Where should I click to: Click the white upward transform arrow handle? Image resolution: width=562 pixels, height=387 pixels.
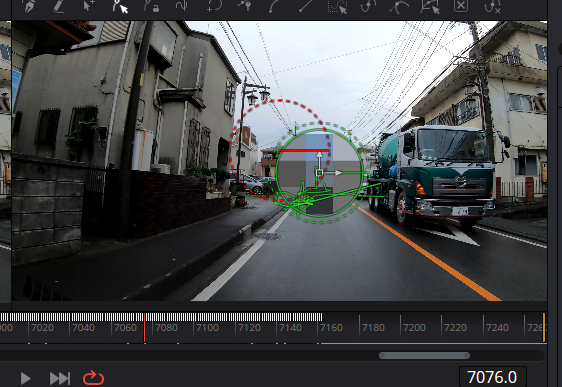pyautogui.click(x=319, y=155)
